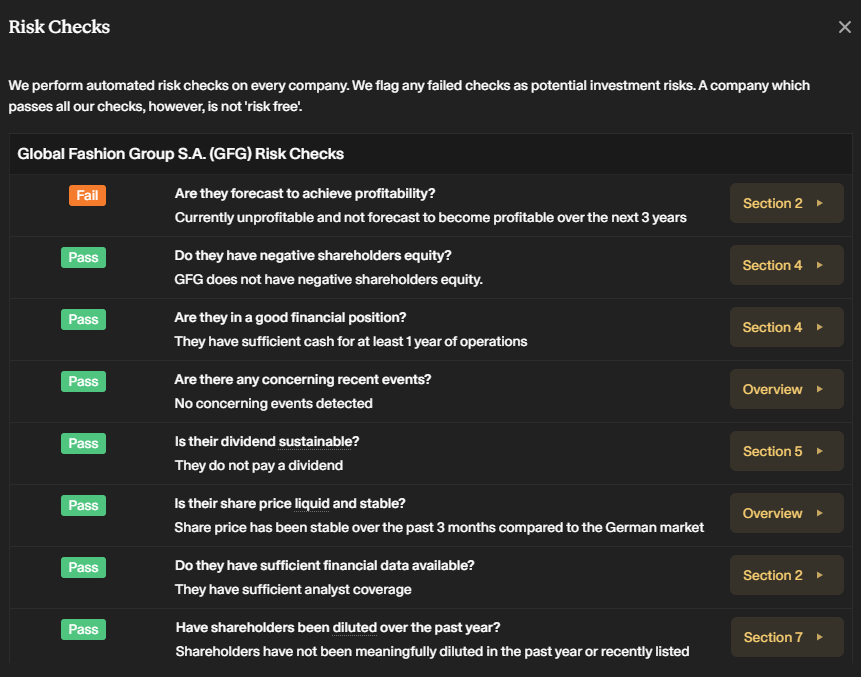
Task: Click 'Shareholders have not been meaningfully diluted' text
Action: (432, 652)
